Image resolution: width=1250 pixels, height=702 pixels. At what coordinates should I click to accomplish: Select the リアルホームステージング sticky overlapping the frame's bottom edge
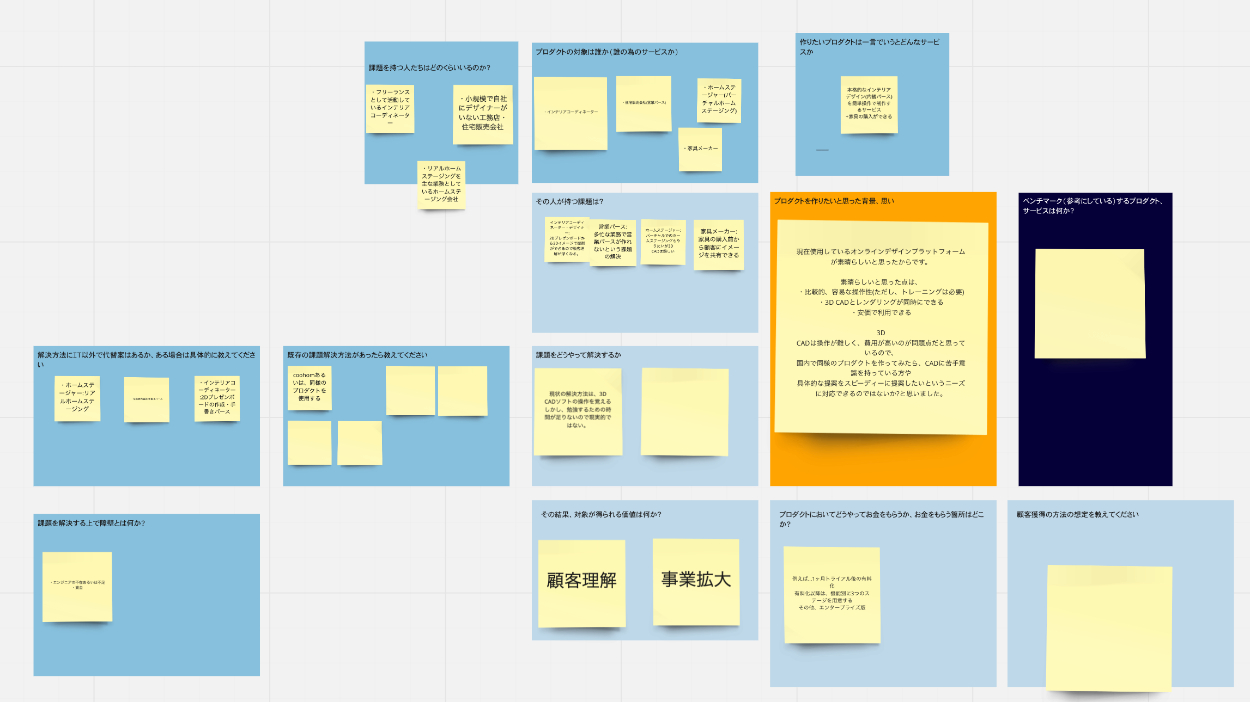click(441, 185)
